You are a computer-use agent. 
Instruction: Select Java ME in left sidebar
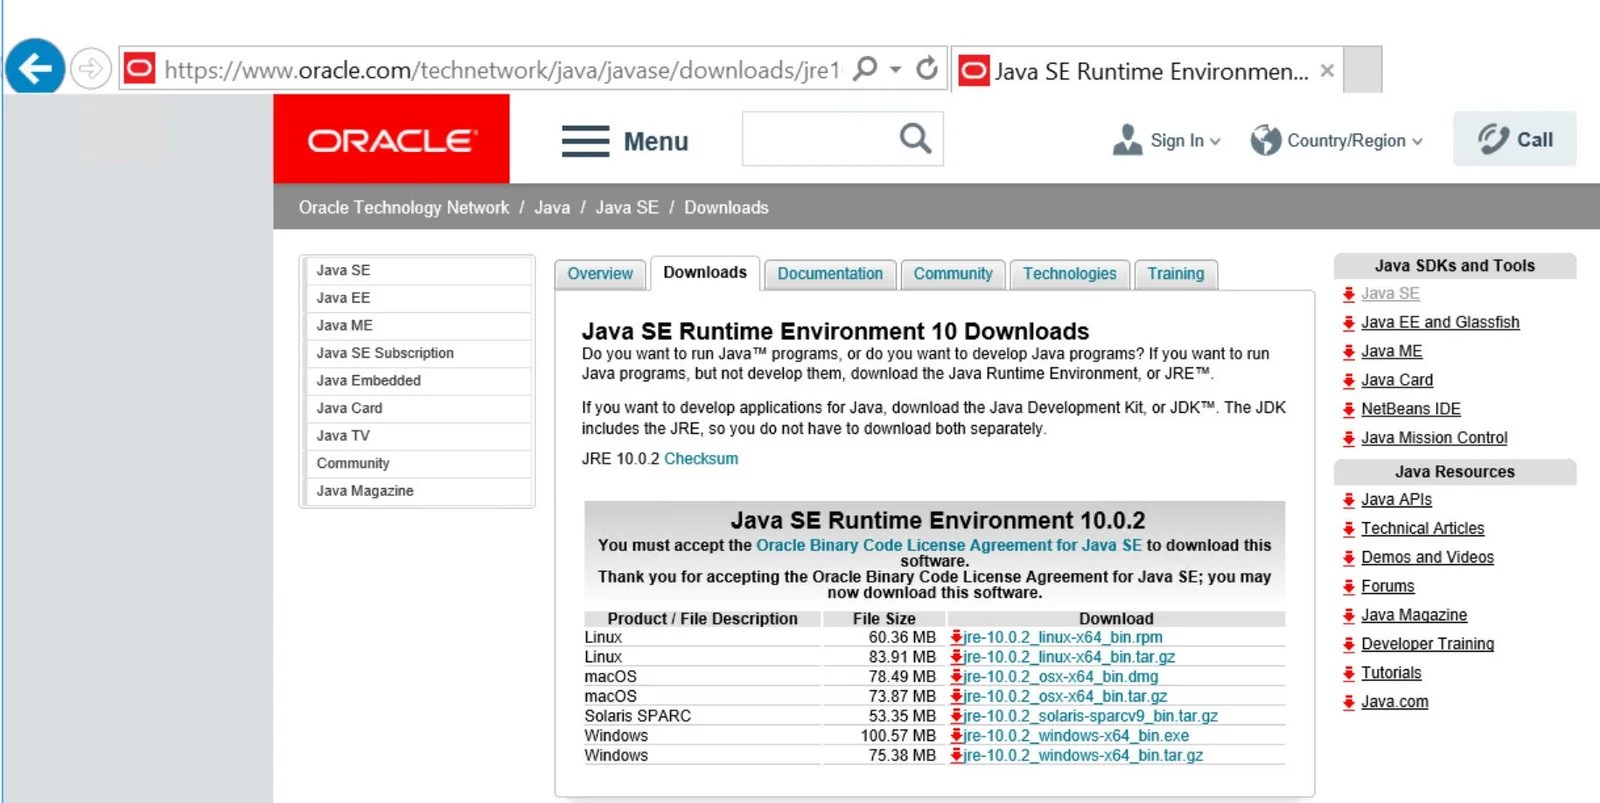point(418,325)
